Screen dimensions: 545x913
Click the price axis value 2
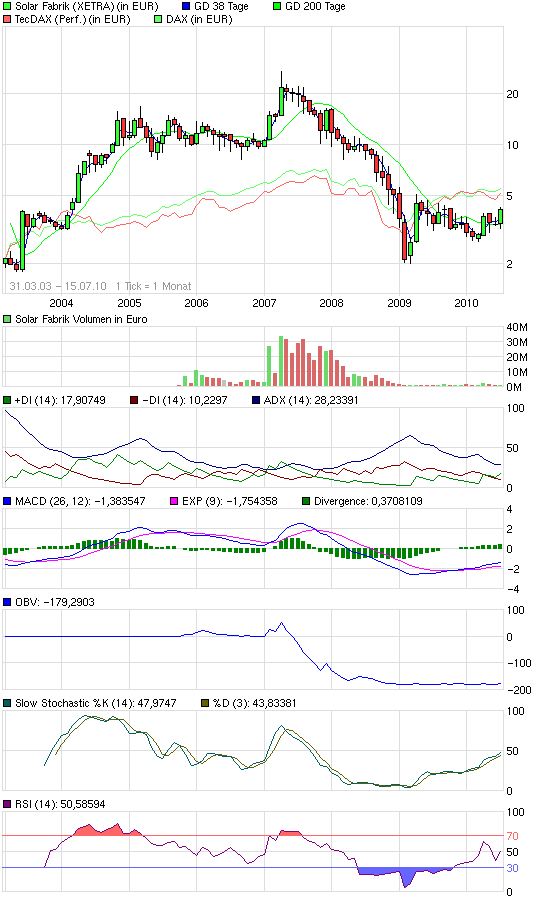coord(509,264)
